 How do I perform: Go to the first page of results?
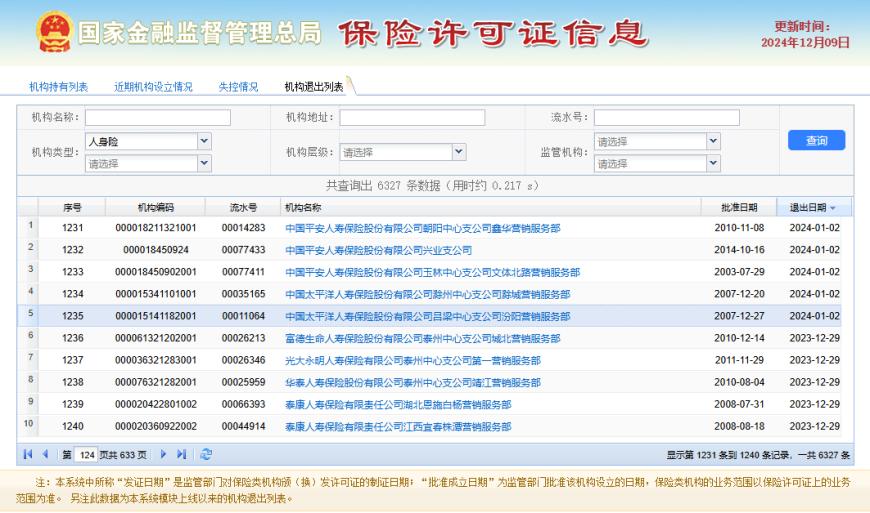[x=28, y=454]
